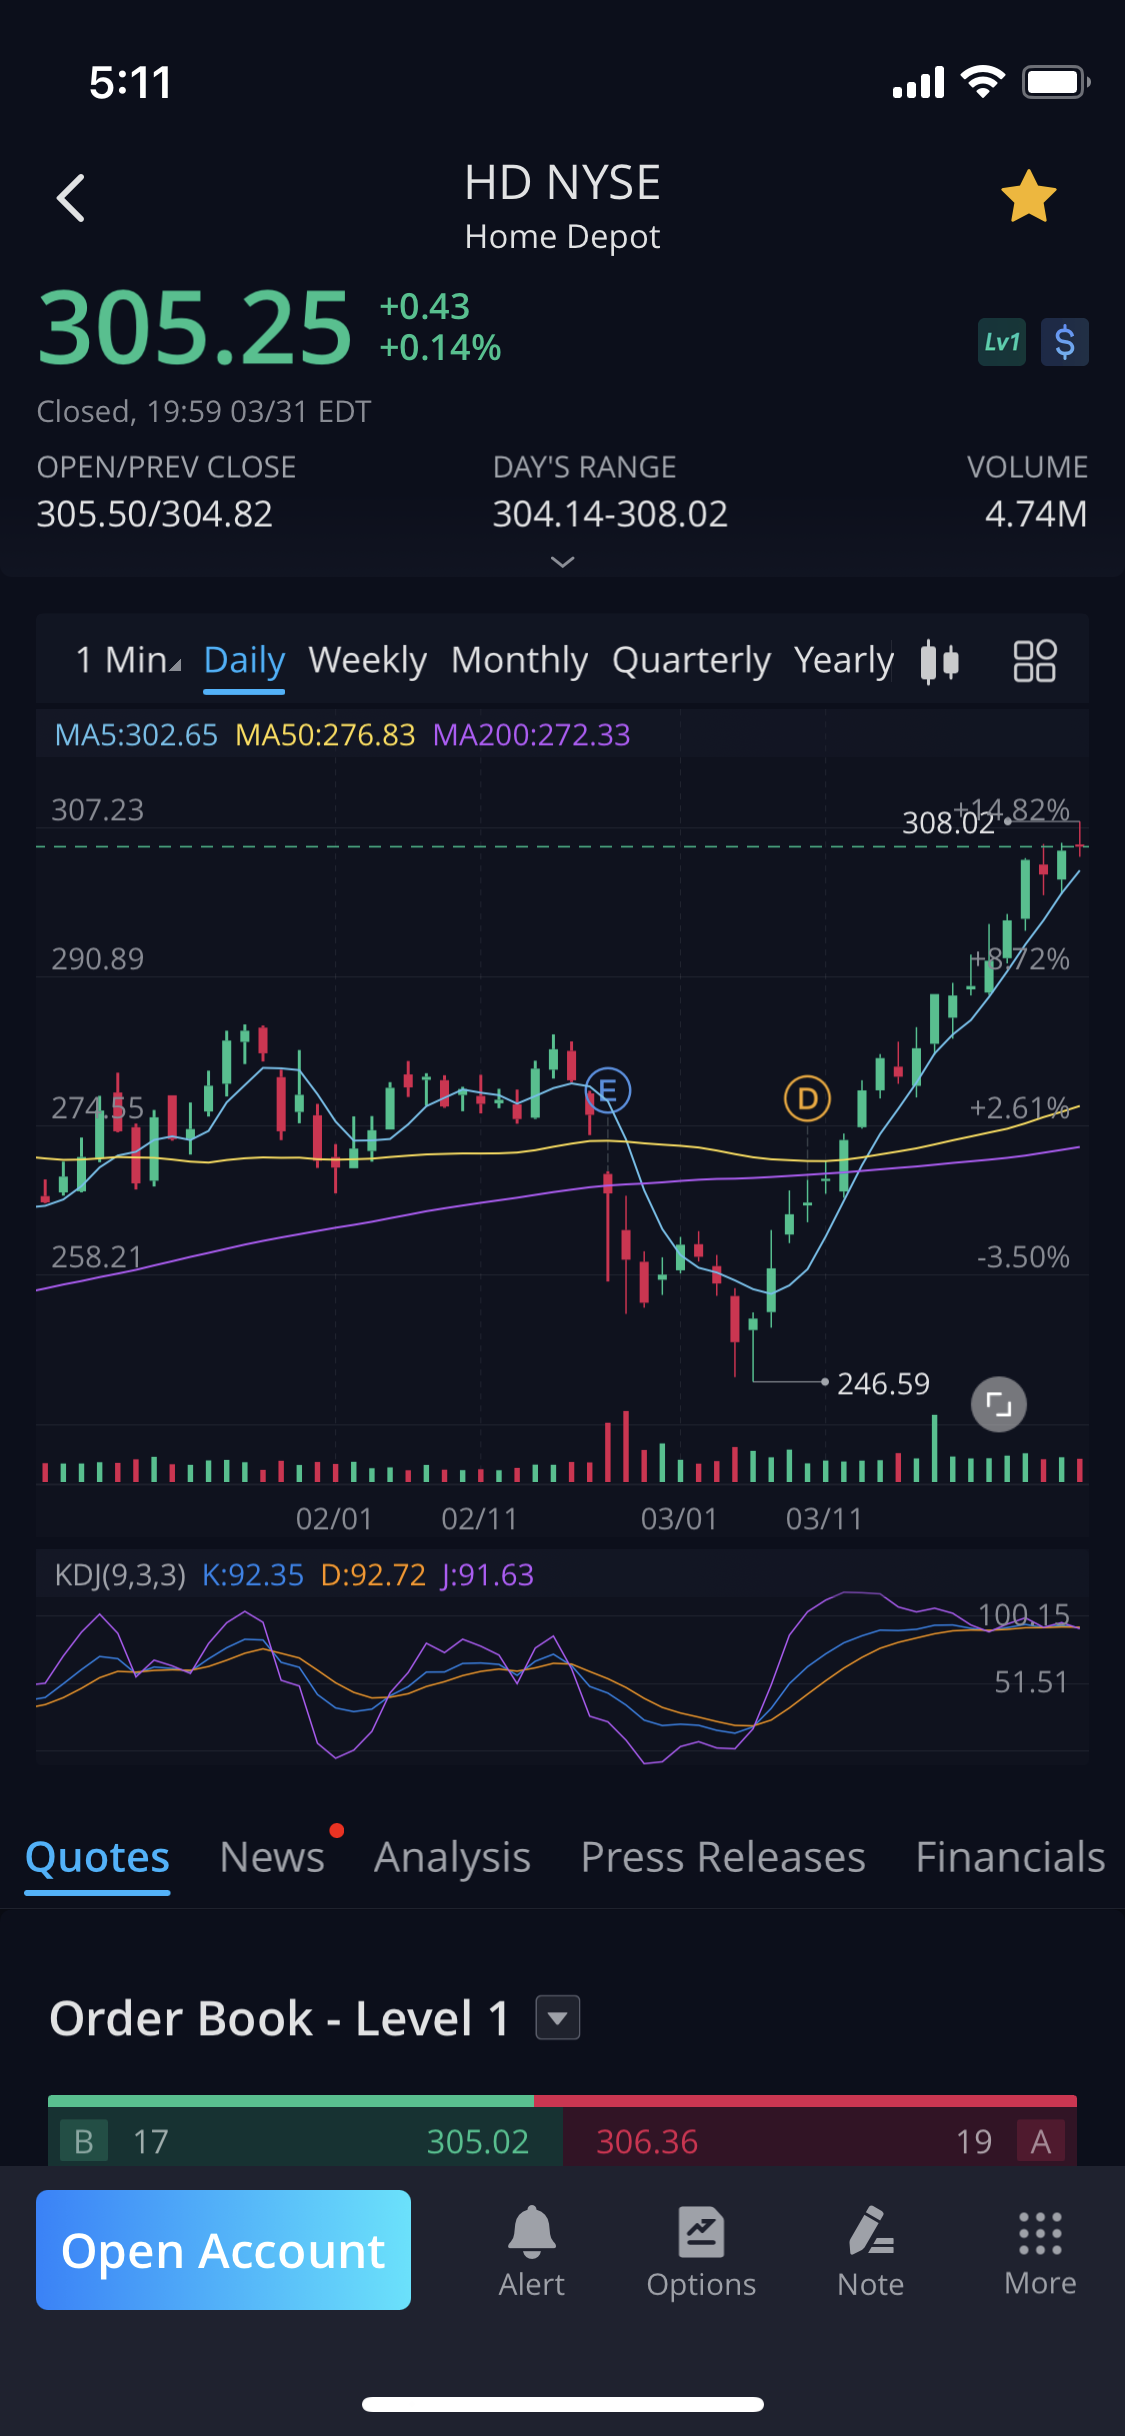Tap the back arrow icon
Viewport: 1125px width, 2436px height.
71,198
